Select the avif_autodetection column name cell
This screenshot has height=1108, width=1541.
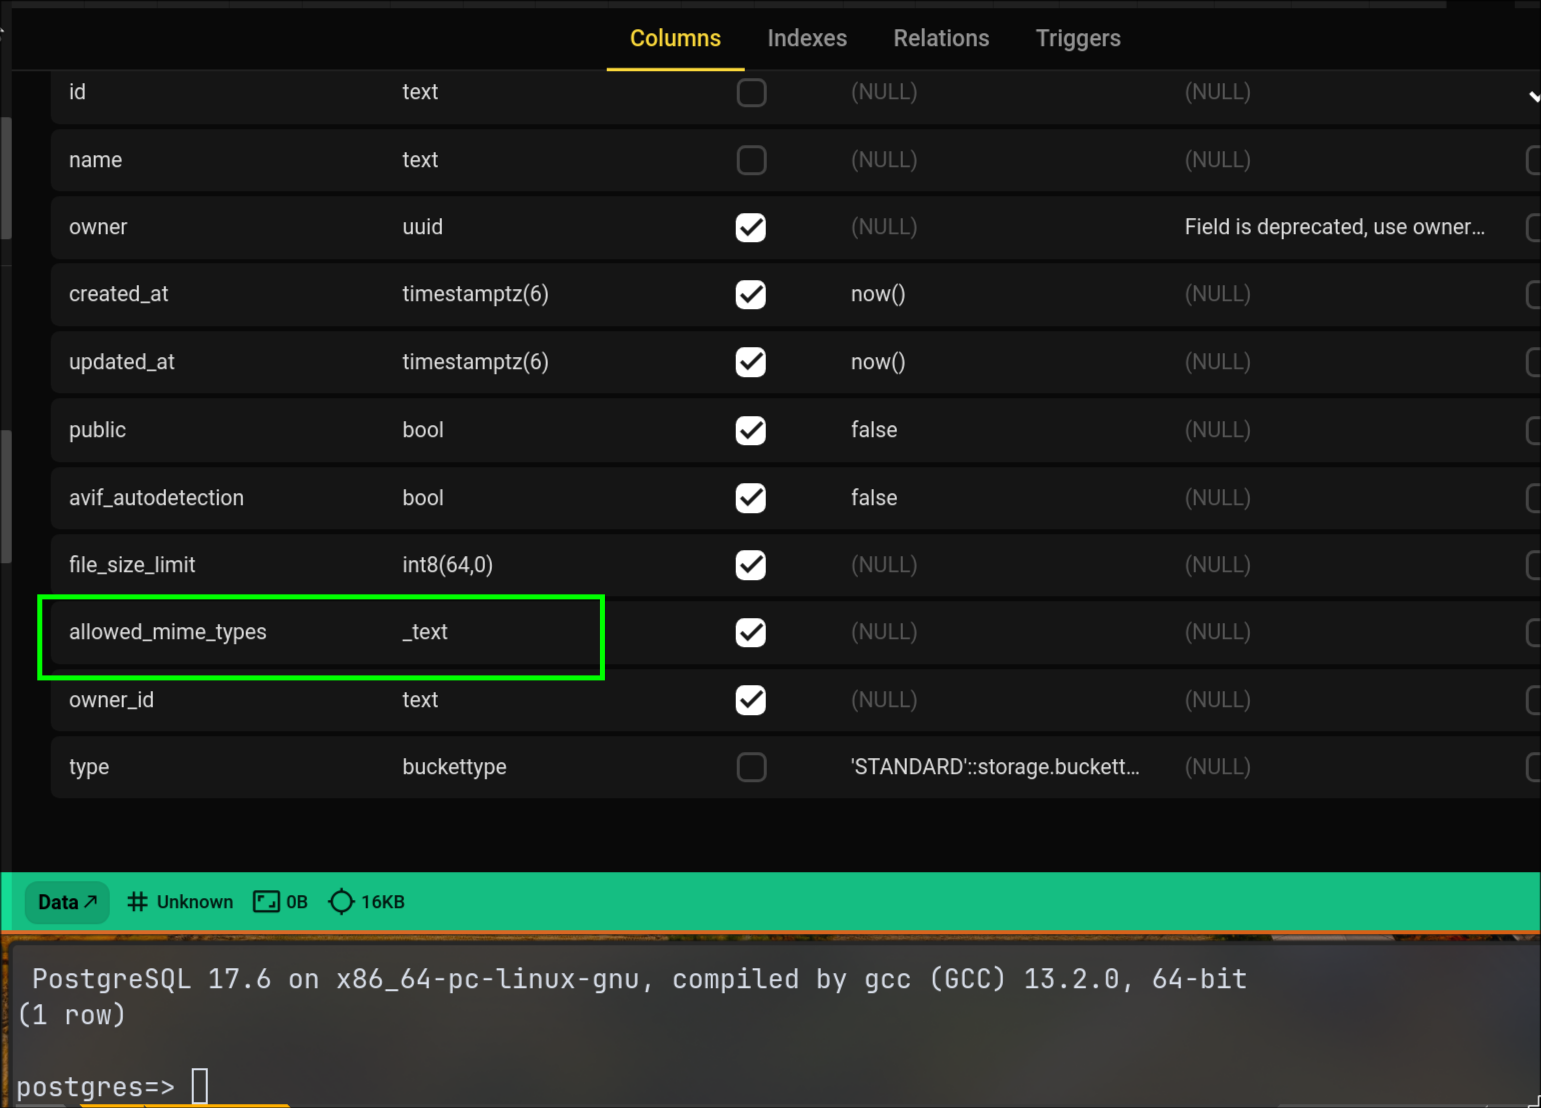(156, 498)
